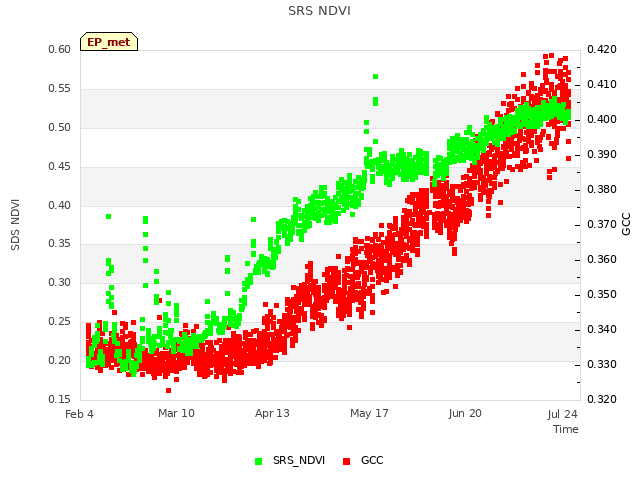Click the 0.330 right axis value
The image size is (640, 480).
coord(602,364)
